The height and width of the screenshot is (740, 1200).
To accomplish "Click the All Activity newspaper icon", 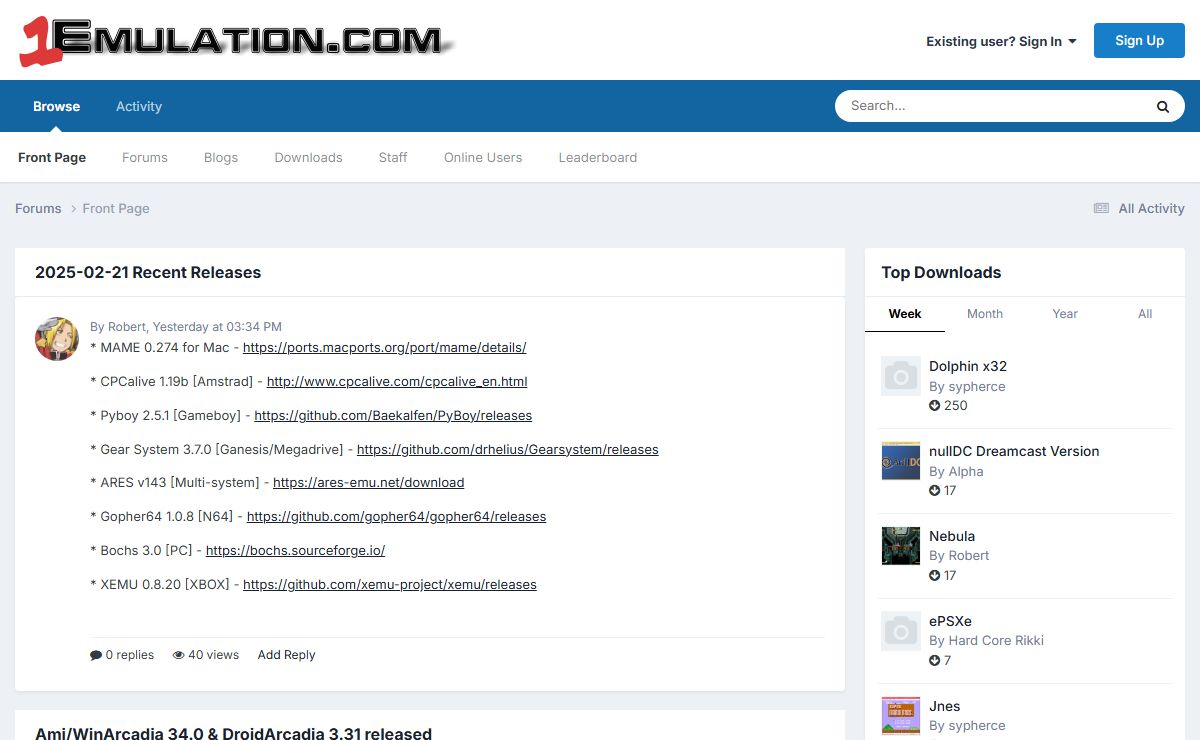I will coord(1101,208).
